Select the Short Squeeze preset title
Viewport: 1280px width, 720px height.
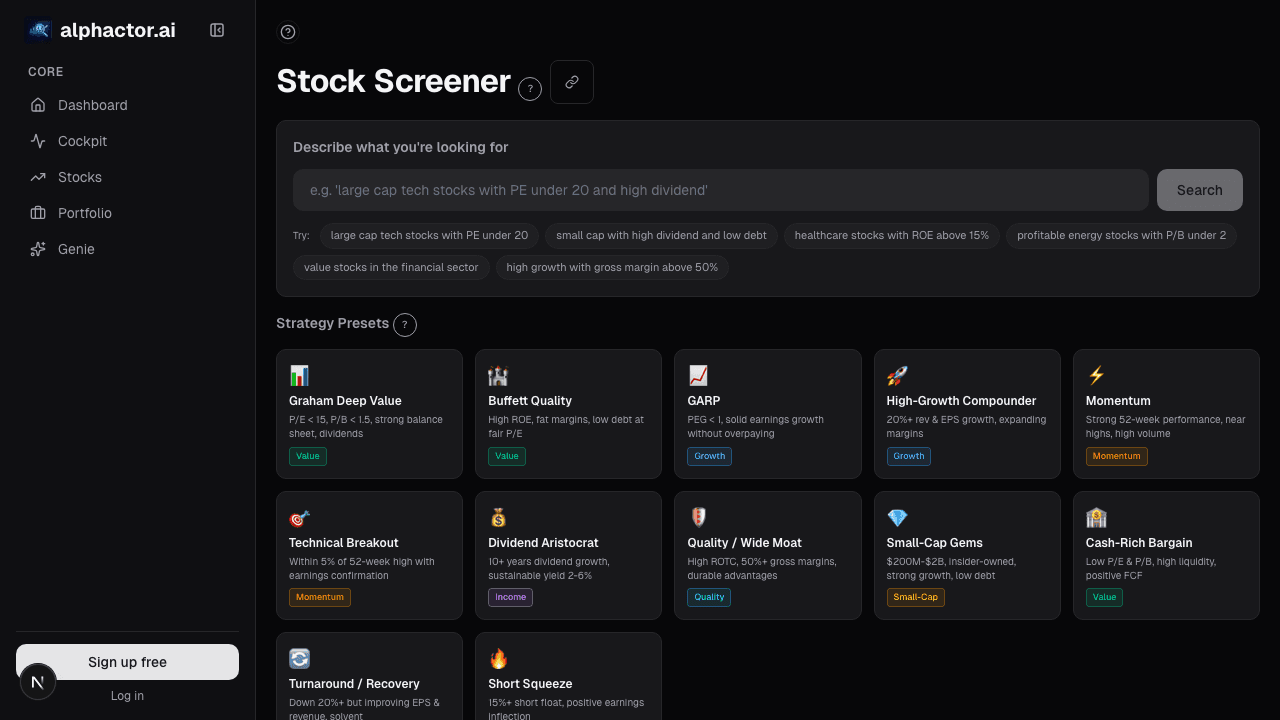pyautogui.click(x=530, y=684)
